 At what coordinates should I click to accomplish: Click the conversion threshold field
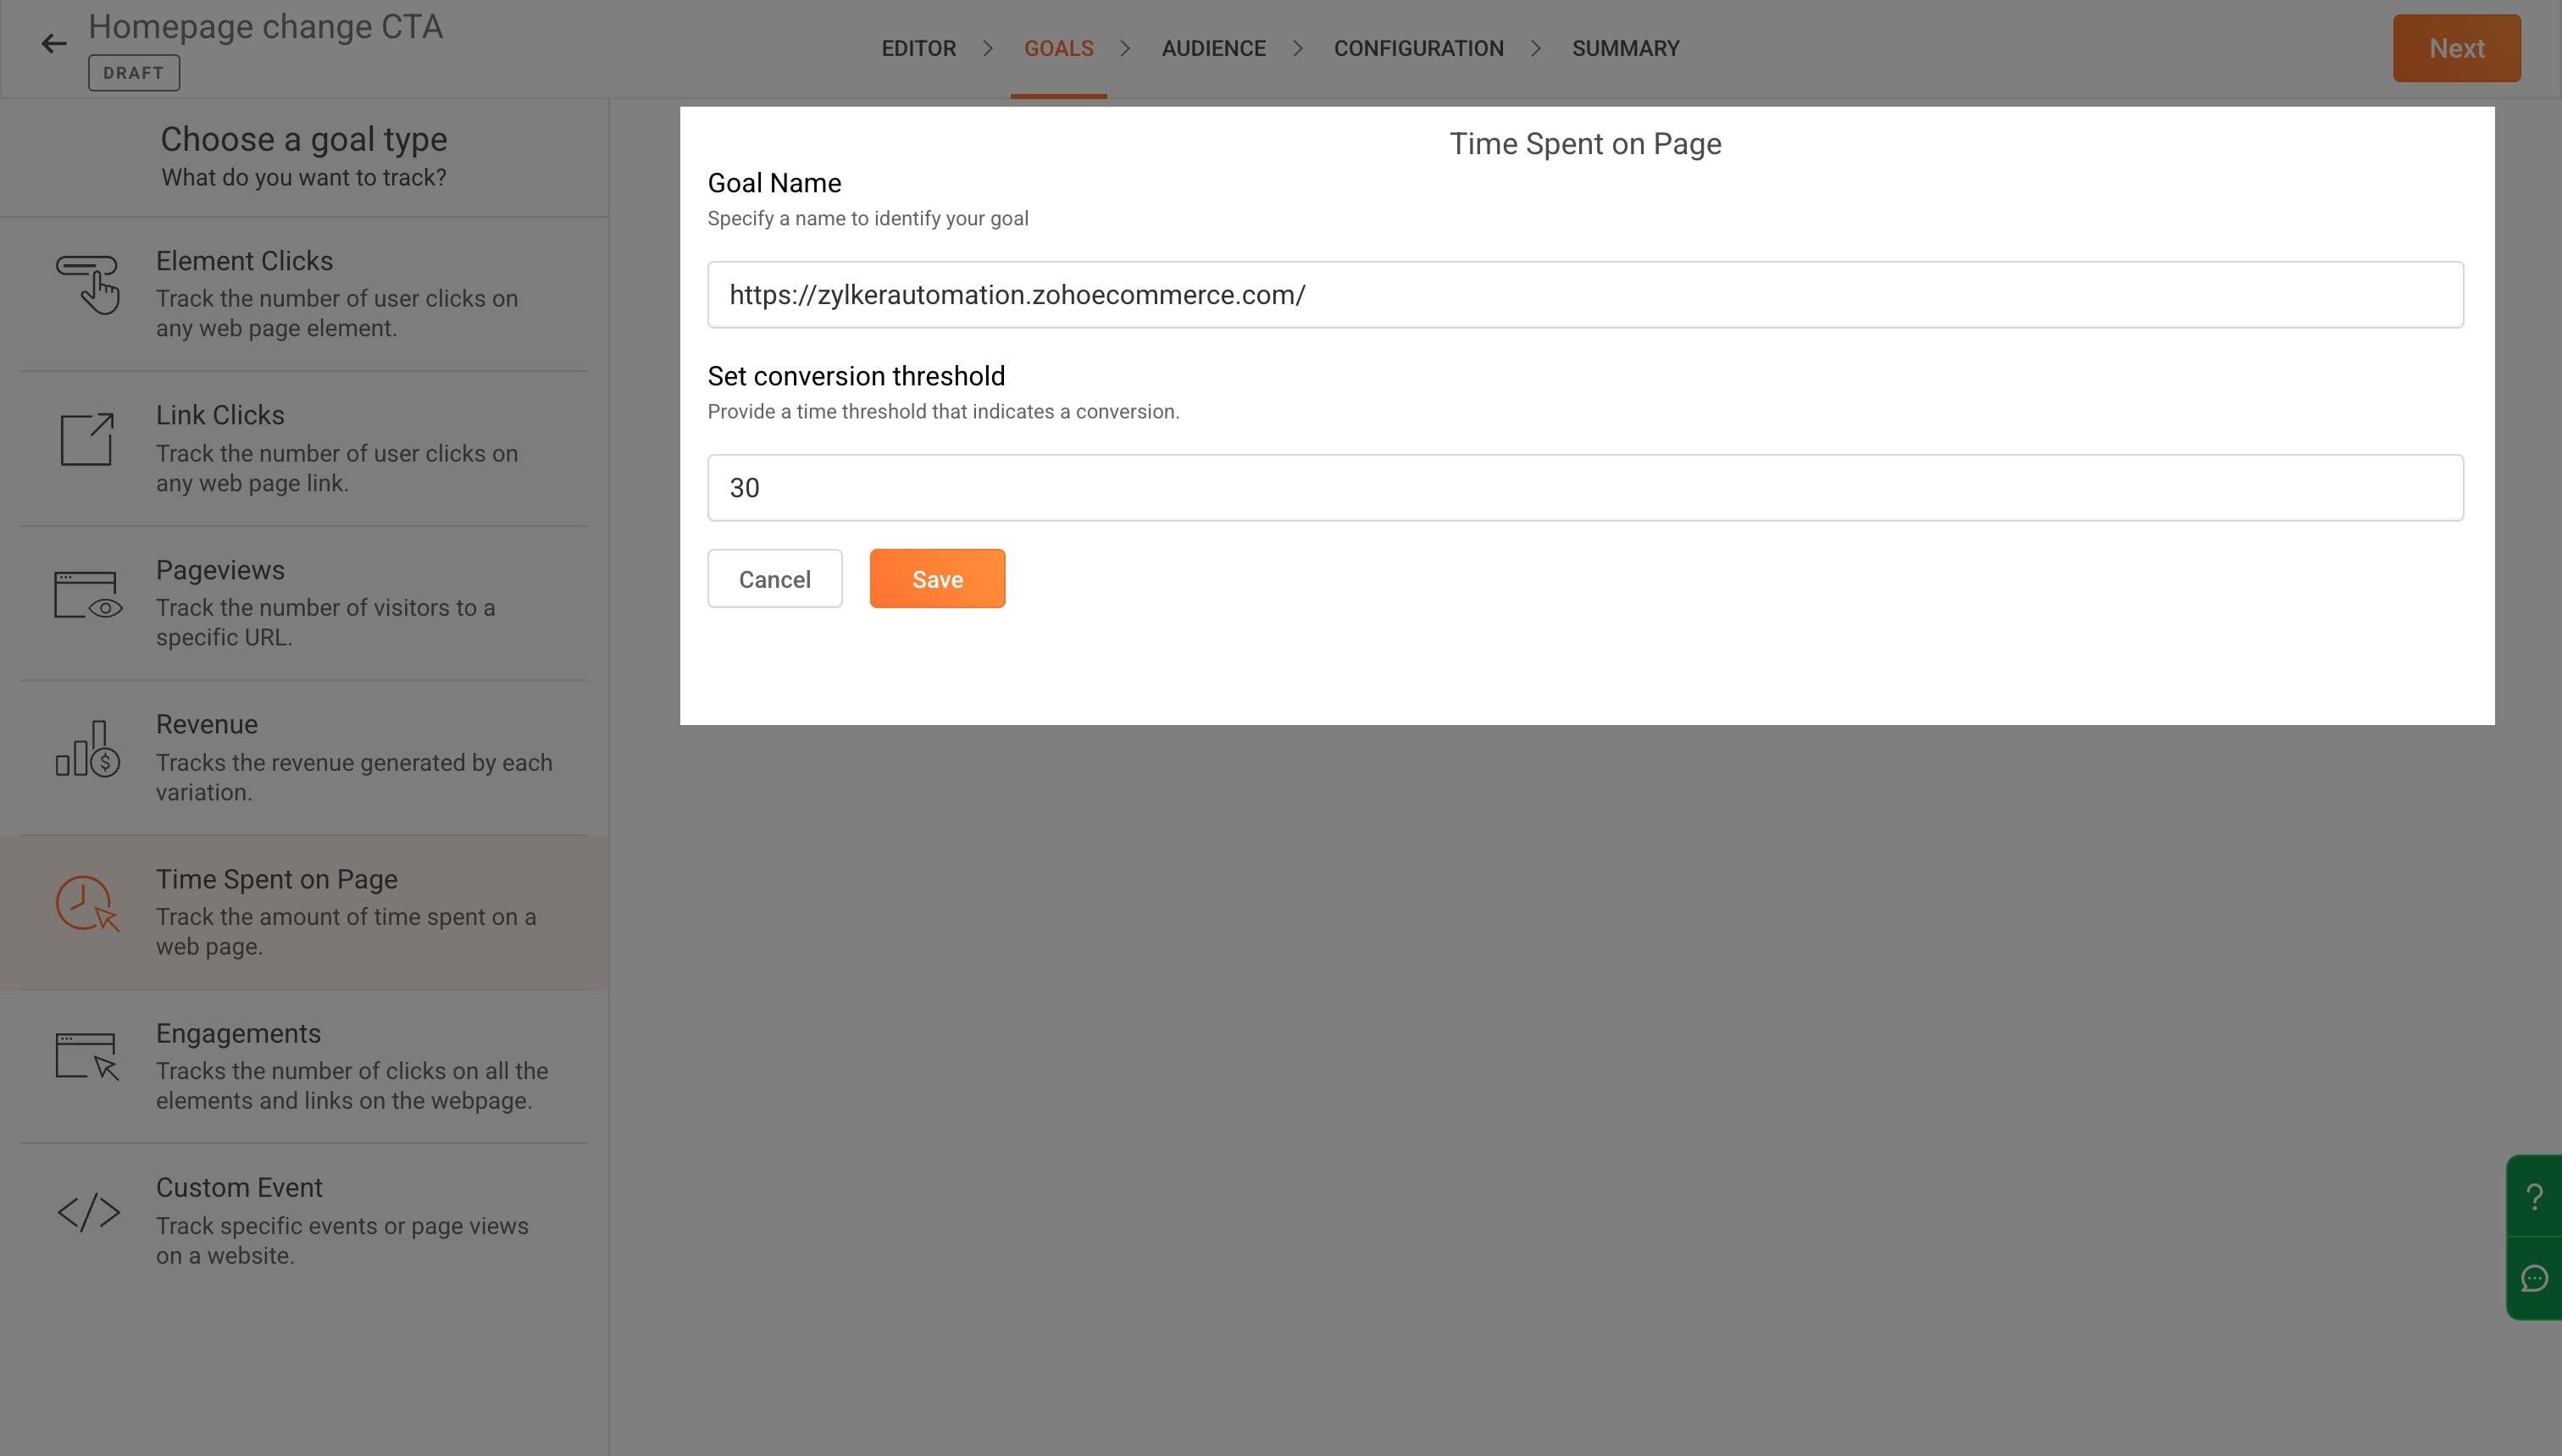[x=1585, y=488]
